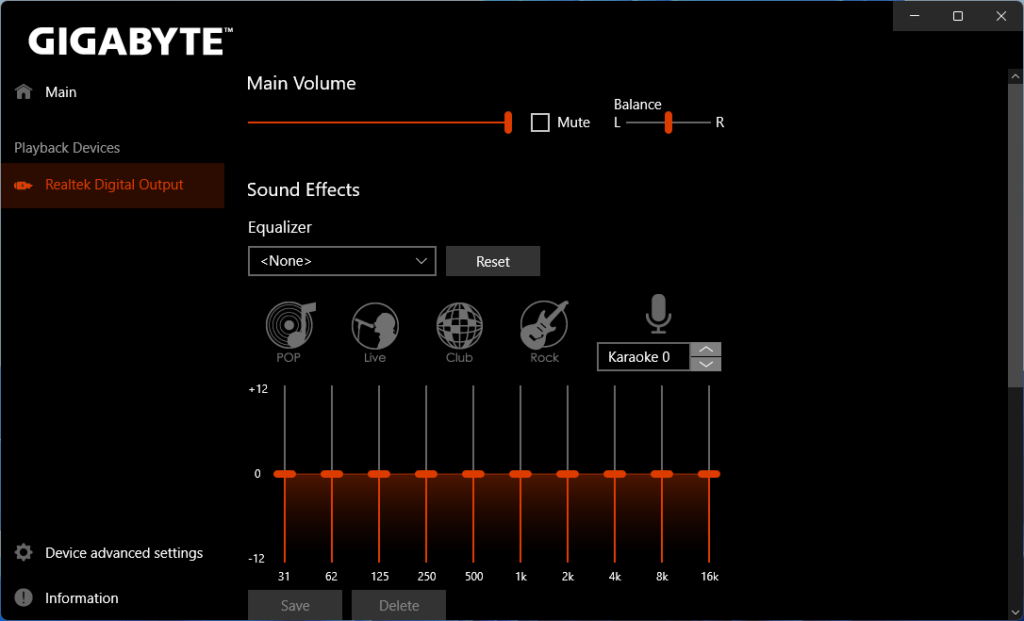Select the POP equalizer preset icon
Image resolution: width=1024 pixels, height=621 pixels.
point(289,322)
